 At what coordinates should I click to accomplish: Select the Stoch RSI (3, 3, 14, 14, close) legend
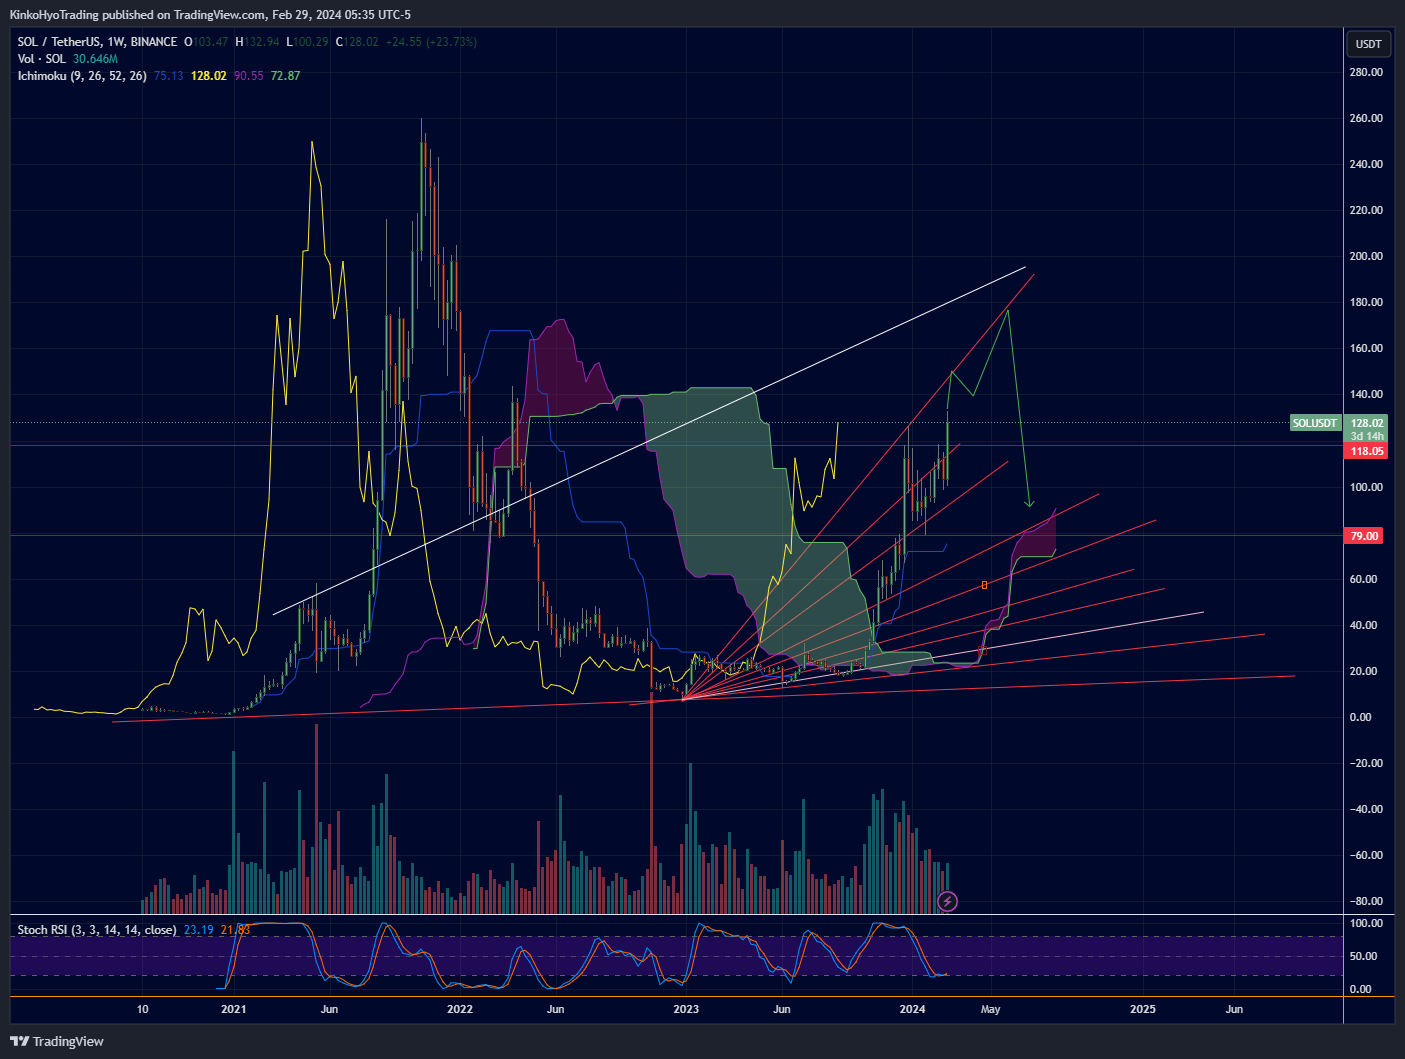pyautogui.click(x=97, y=930)
